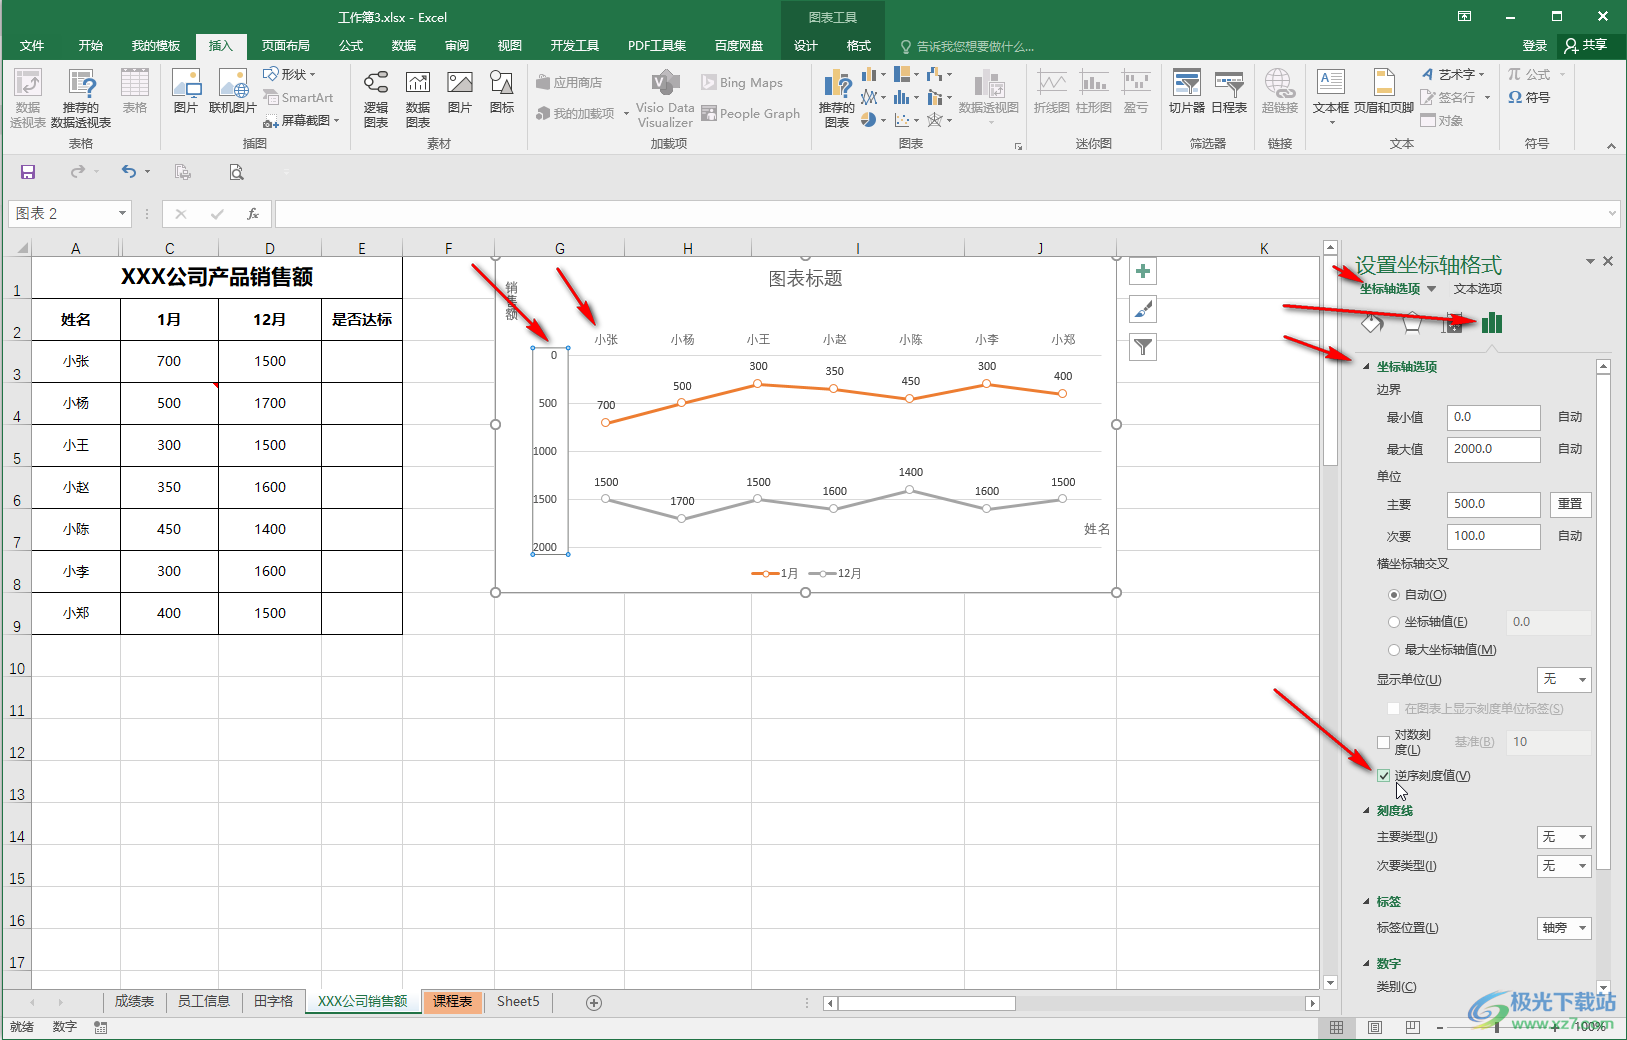1627x1040 pixels.
Task: Open the Name Box dropdown arrow
Action: pos(122,213)
